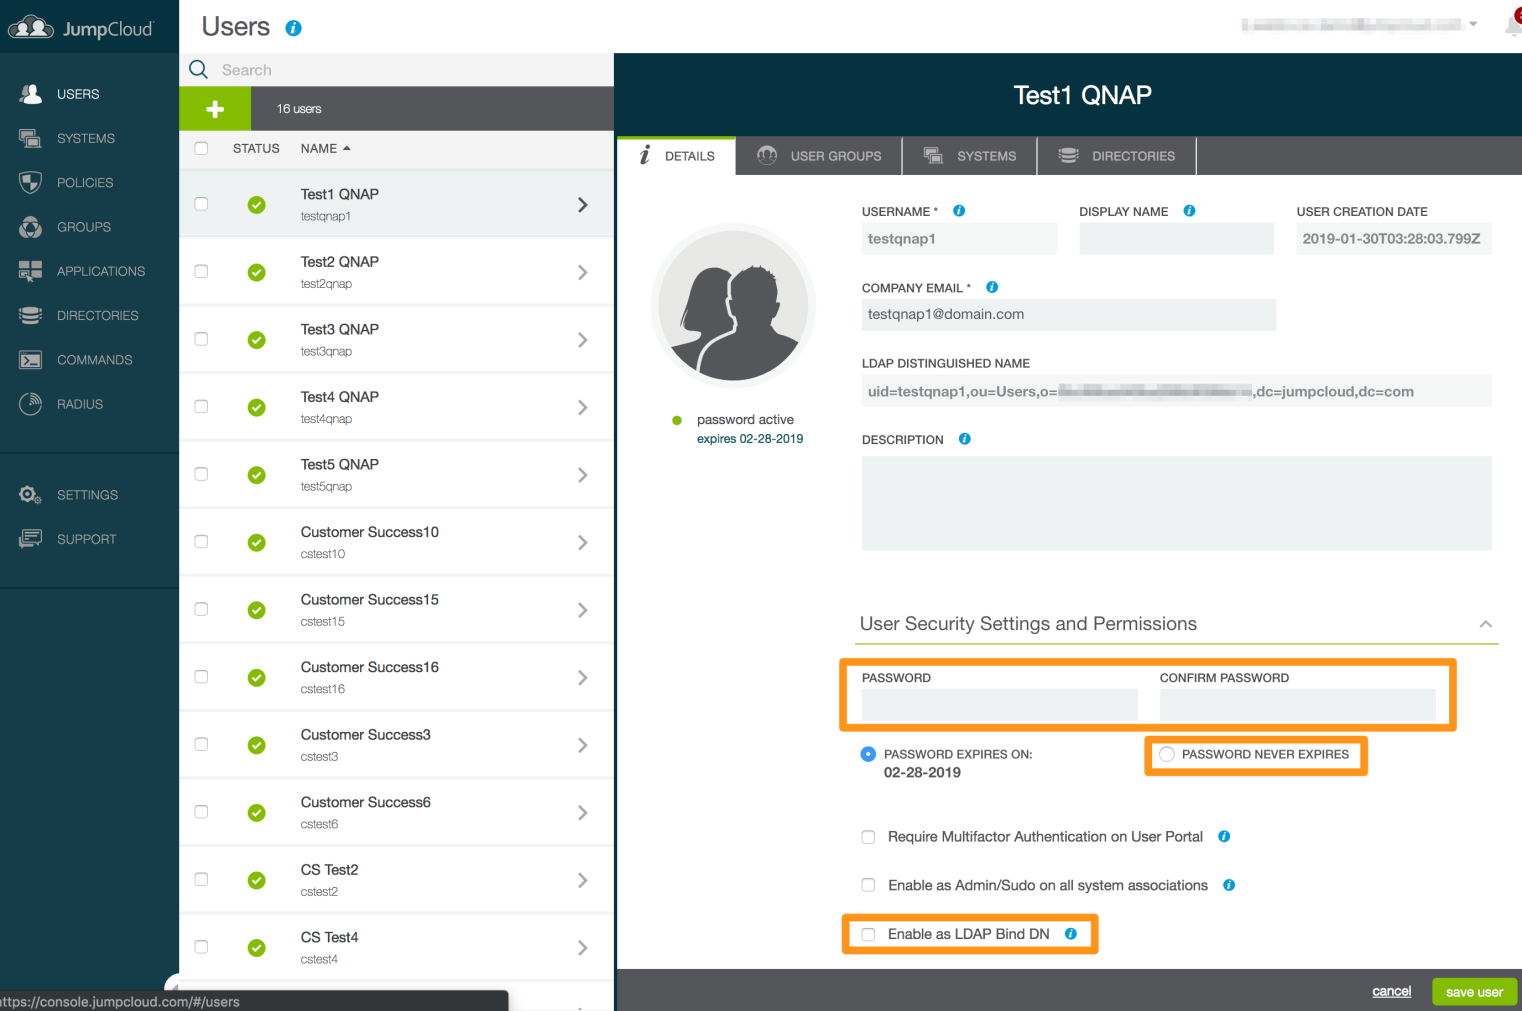Click the search magnifier icon
The width and height of the screenshot is (1522, 1011).
(199, 70)
